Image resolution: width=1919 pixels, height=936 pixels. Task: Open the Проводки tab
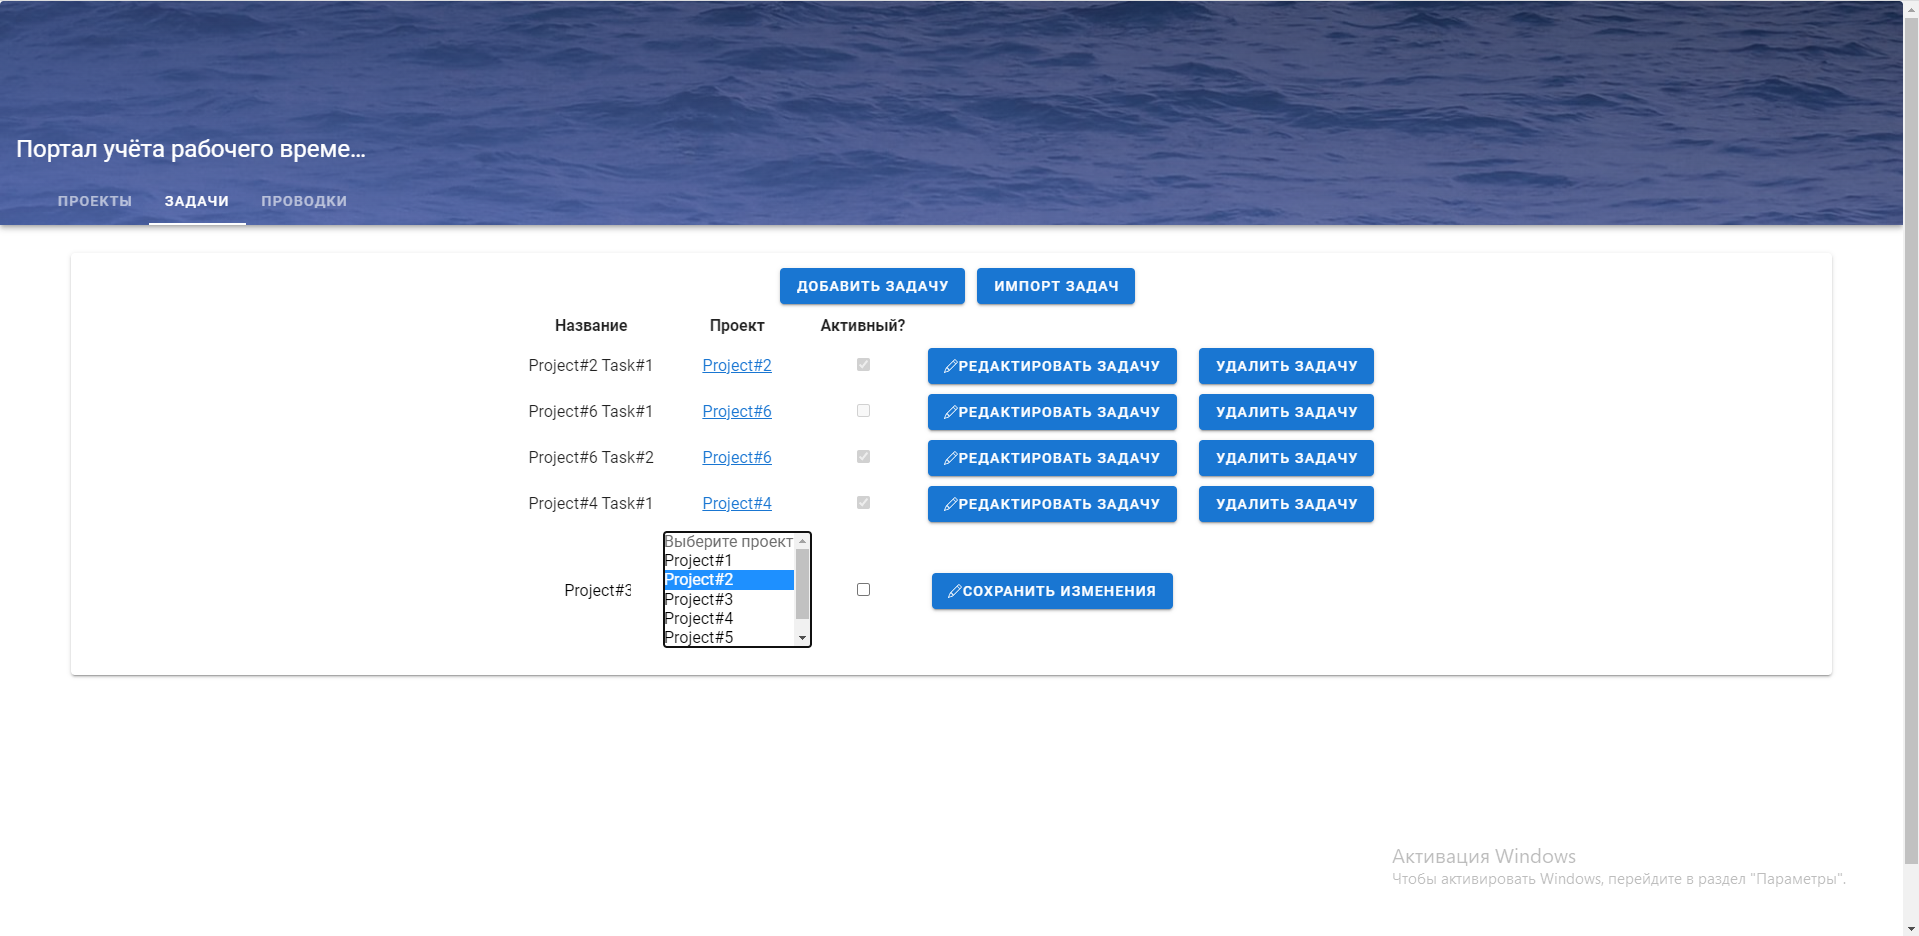click(x=304, y=201)
